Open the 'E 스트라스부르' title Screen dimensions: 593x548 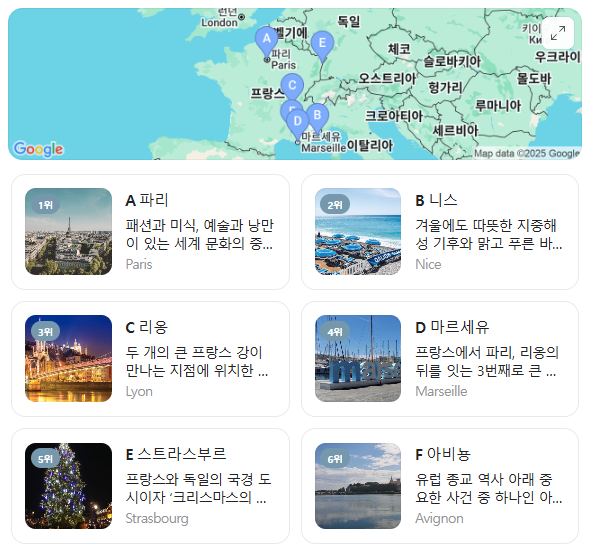click(176, 454)
